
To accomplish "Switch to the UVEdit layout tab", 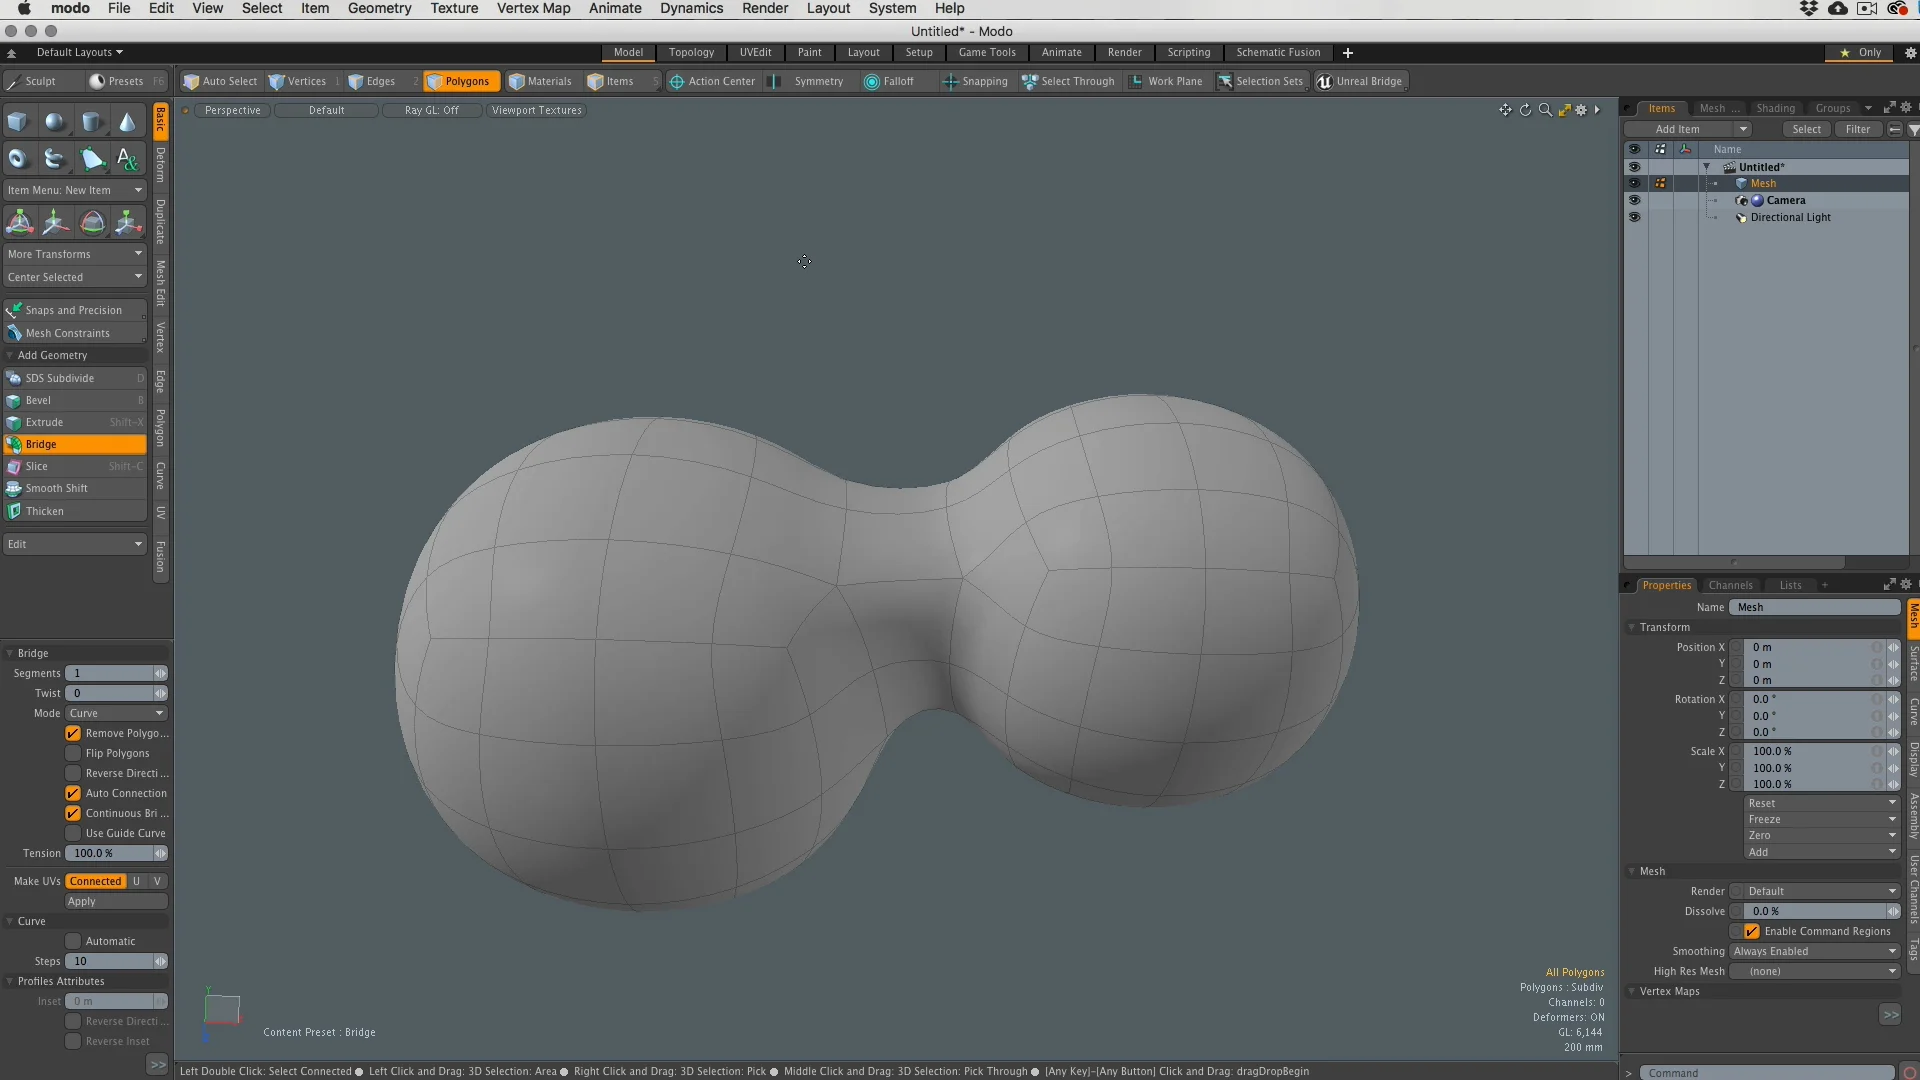I will click(755, 52).
